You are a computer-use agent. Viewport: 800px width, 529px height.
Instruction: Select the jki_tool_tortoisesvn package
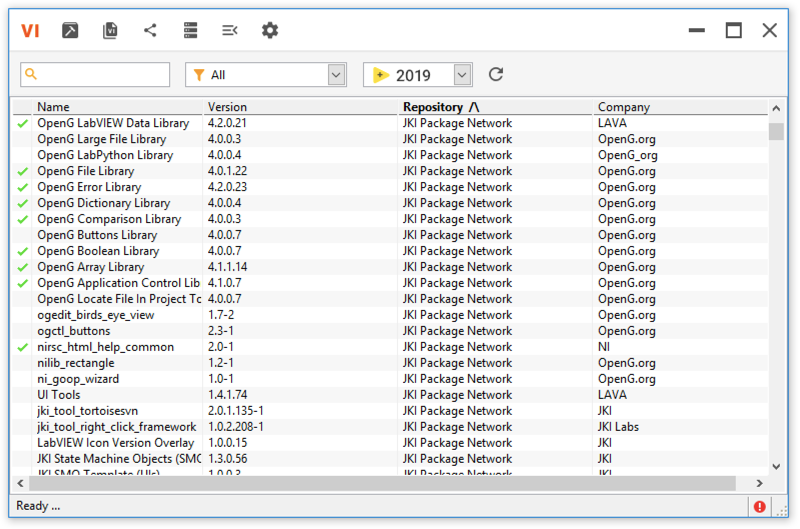pos(390,411)
